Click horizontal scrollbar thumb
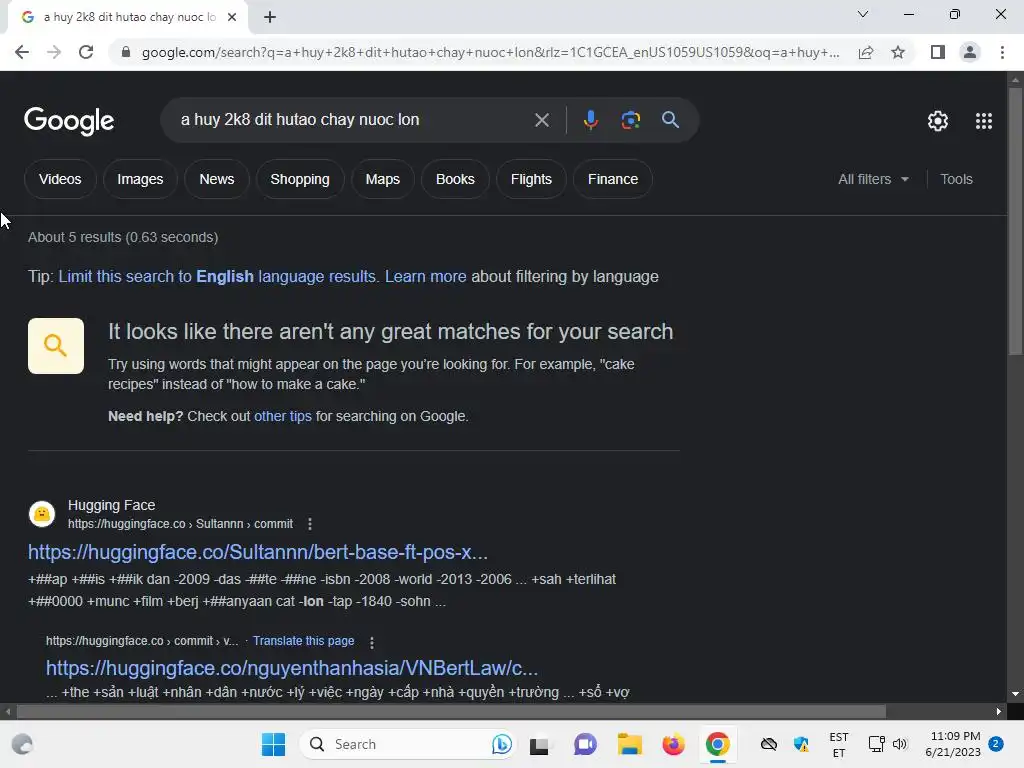Image resolution: width=1024 pixels, height=768 pixels. [x=451, y=711]
